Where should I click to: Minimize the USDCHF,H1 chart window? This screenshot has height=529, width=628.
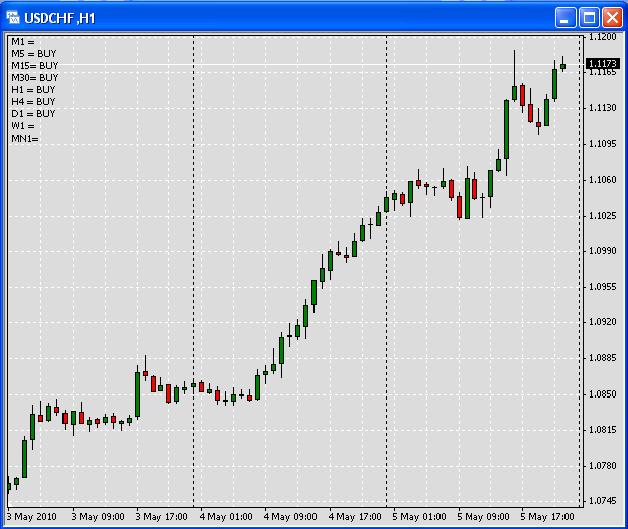[x=567, y=17]
